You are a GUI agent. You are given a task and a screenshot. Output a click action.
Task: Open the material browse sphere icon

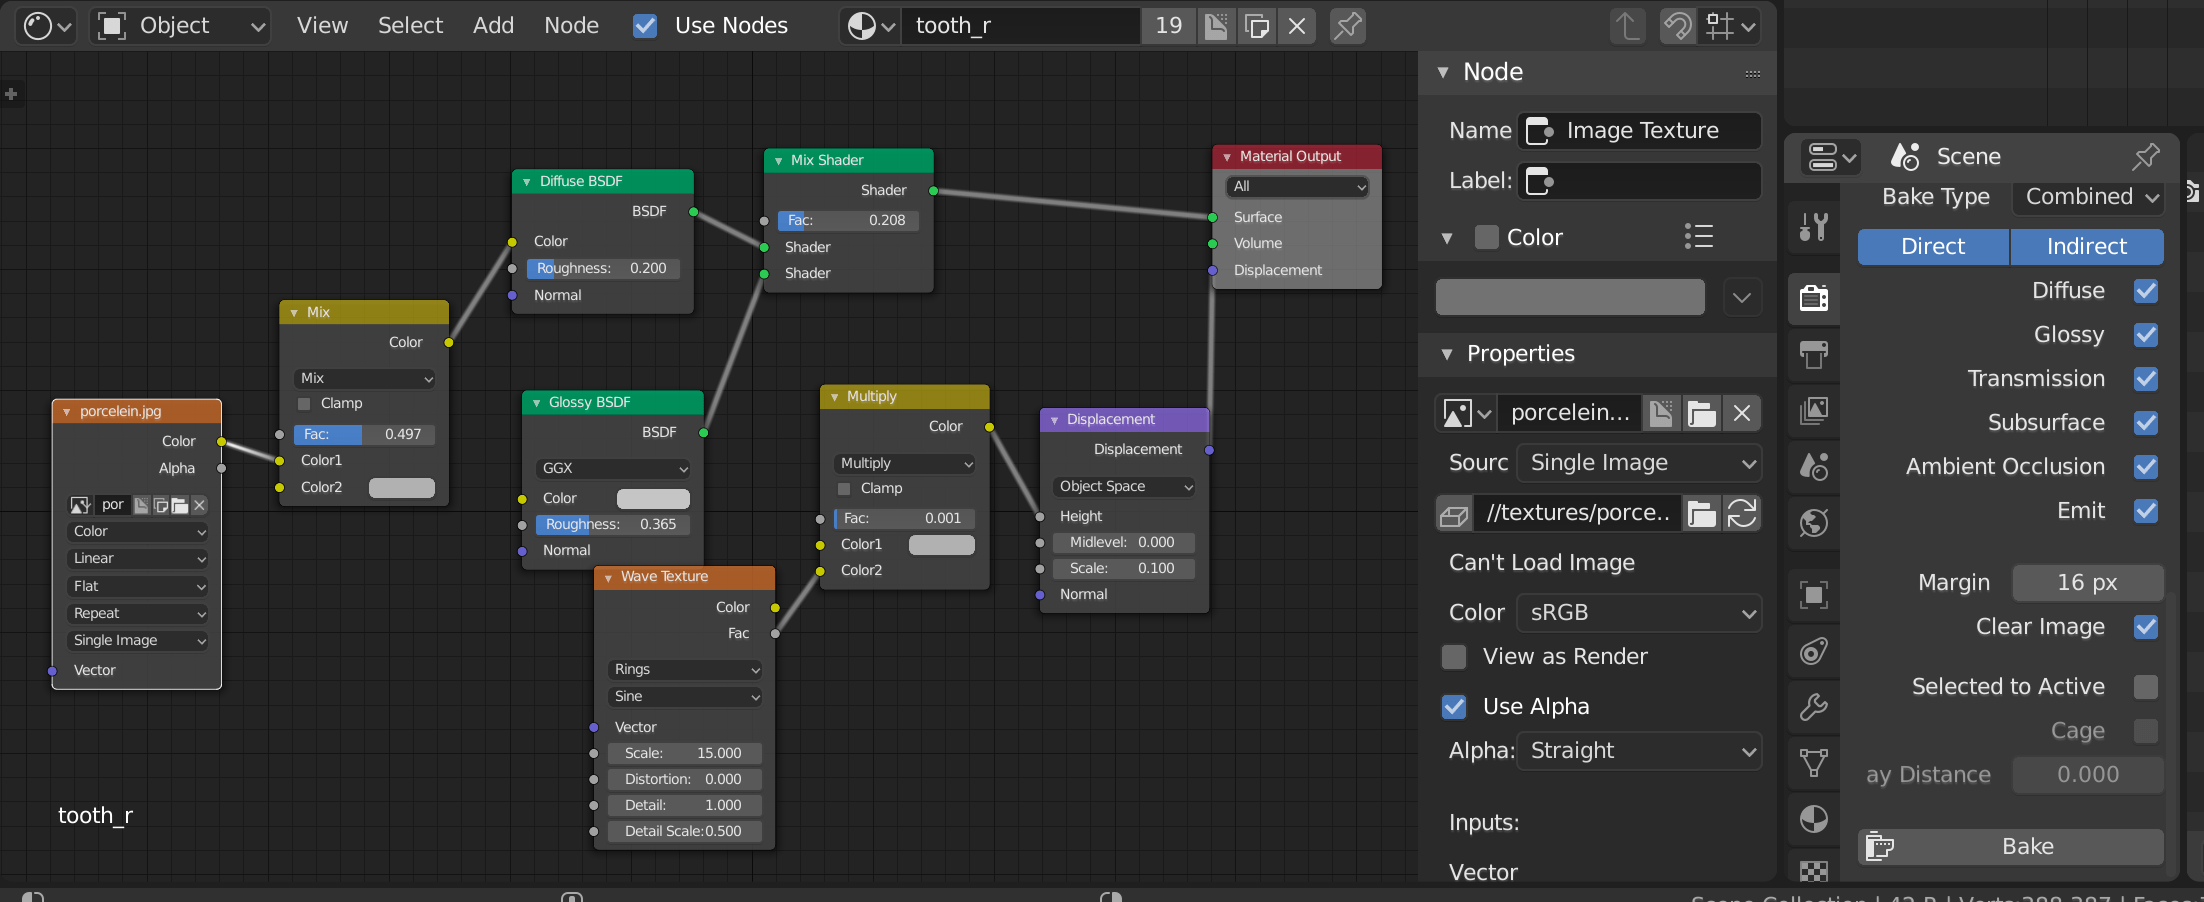(869, 26)
